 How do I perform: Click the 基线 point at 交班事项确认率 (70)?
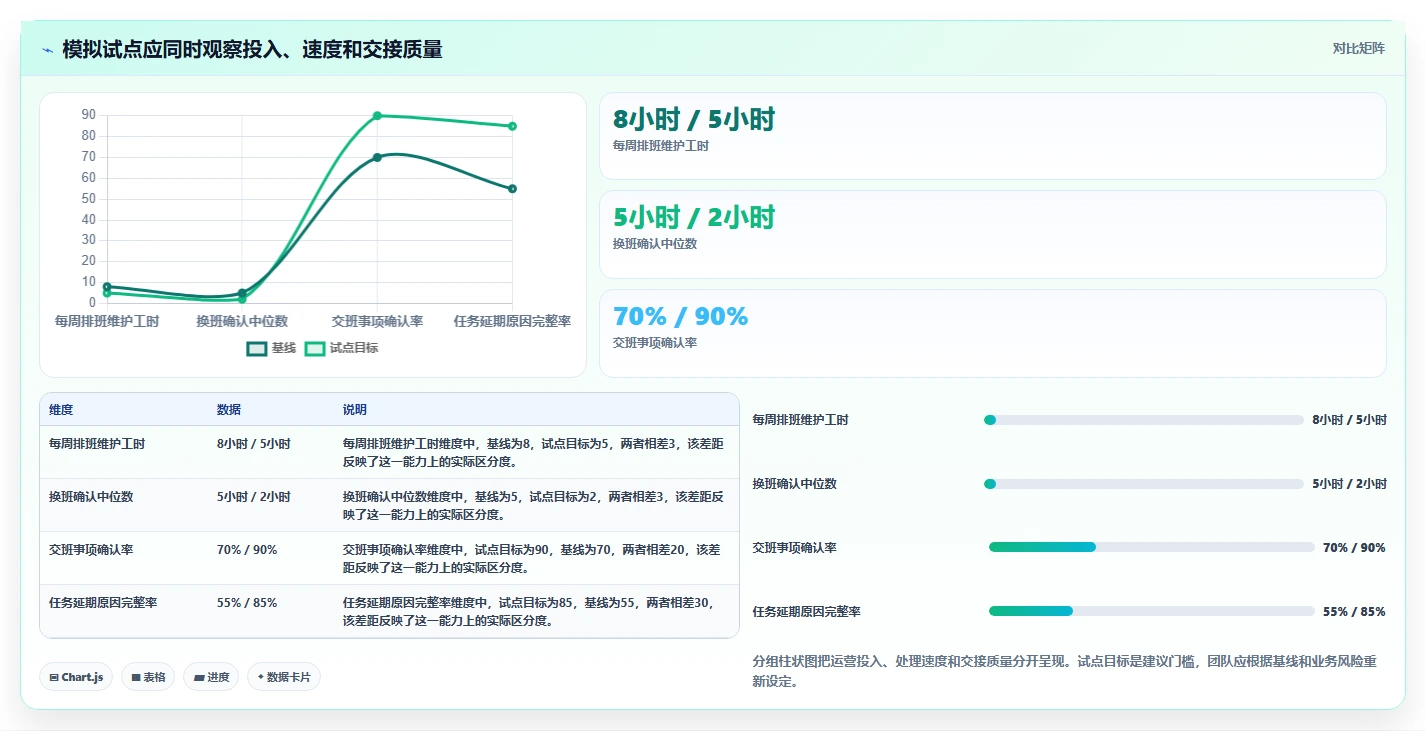[x=377, y=157]
